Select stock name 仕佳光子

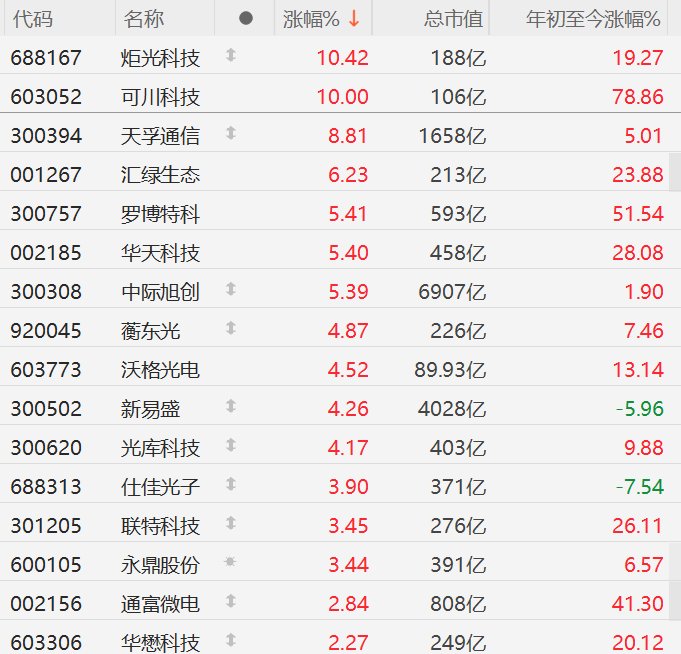(160, 486)
